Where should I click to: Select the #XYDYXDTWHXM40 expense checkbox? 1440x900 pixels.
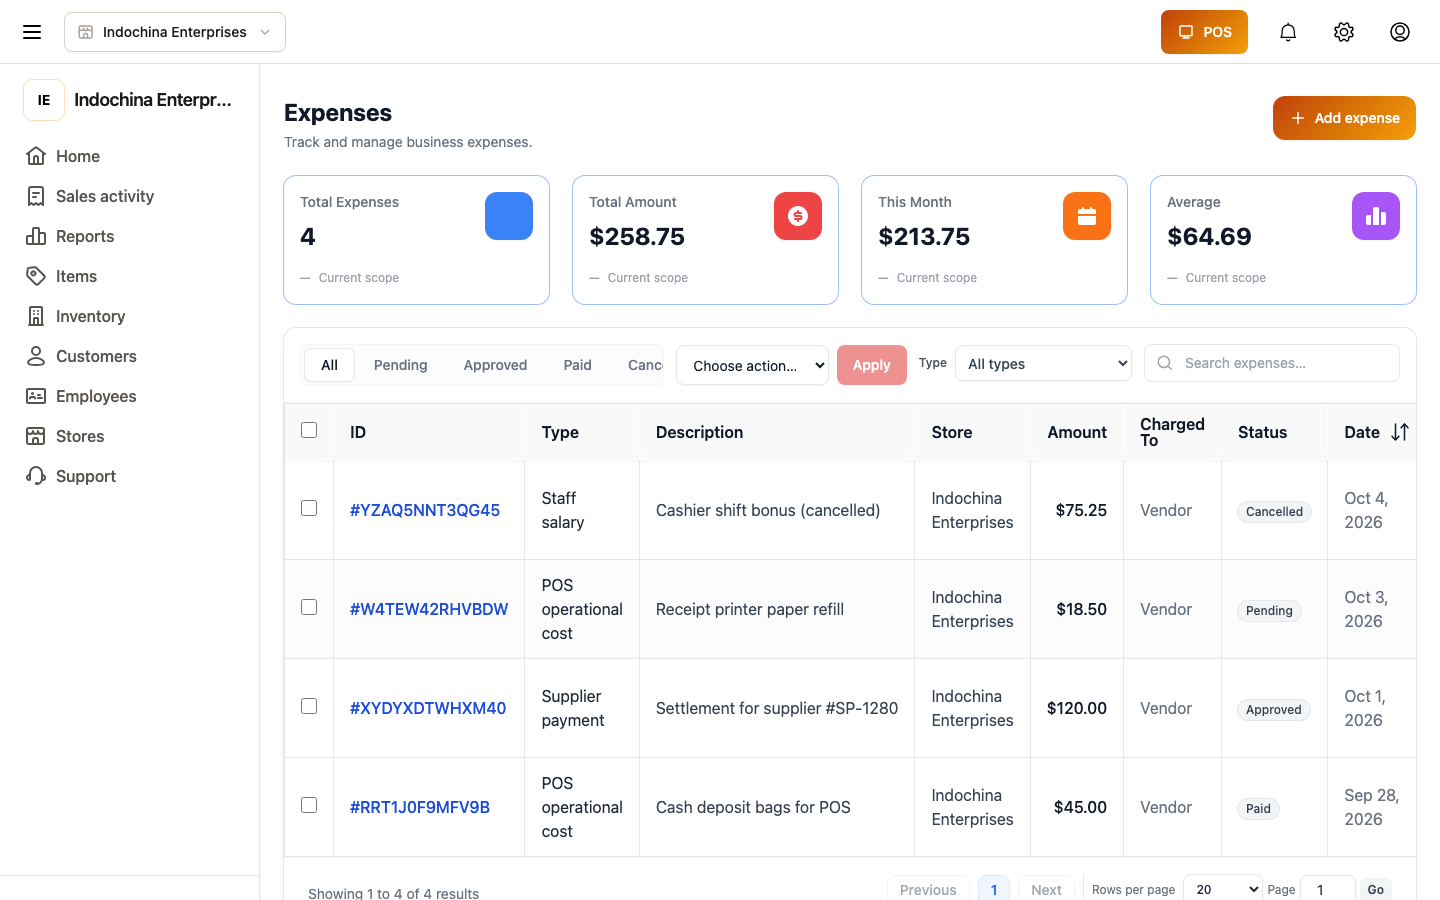pos(309,706)
